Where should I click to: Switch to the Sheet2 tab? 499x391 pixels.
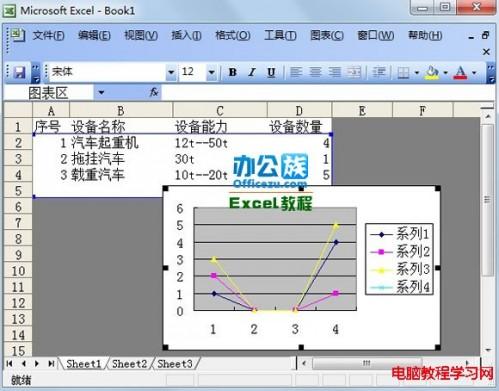(x=129, y=364)
